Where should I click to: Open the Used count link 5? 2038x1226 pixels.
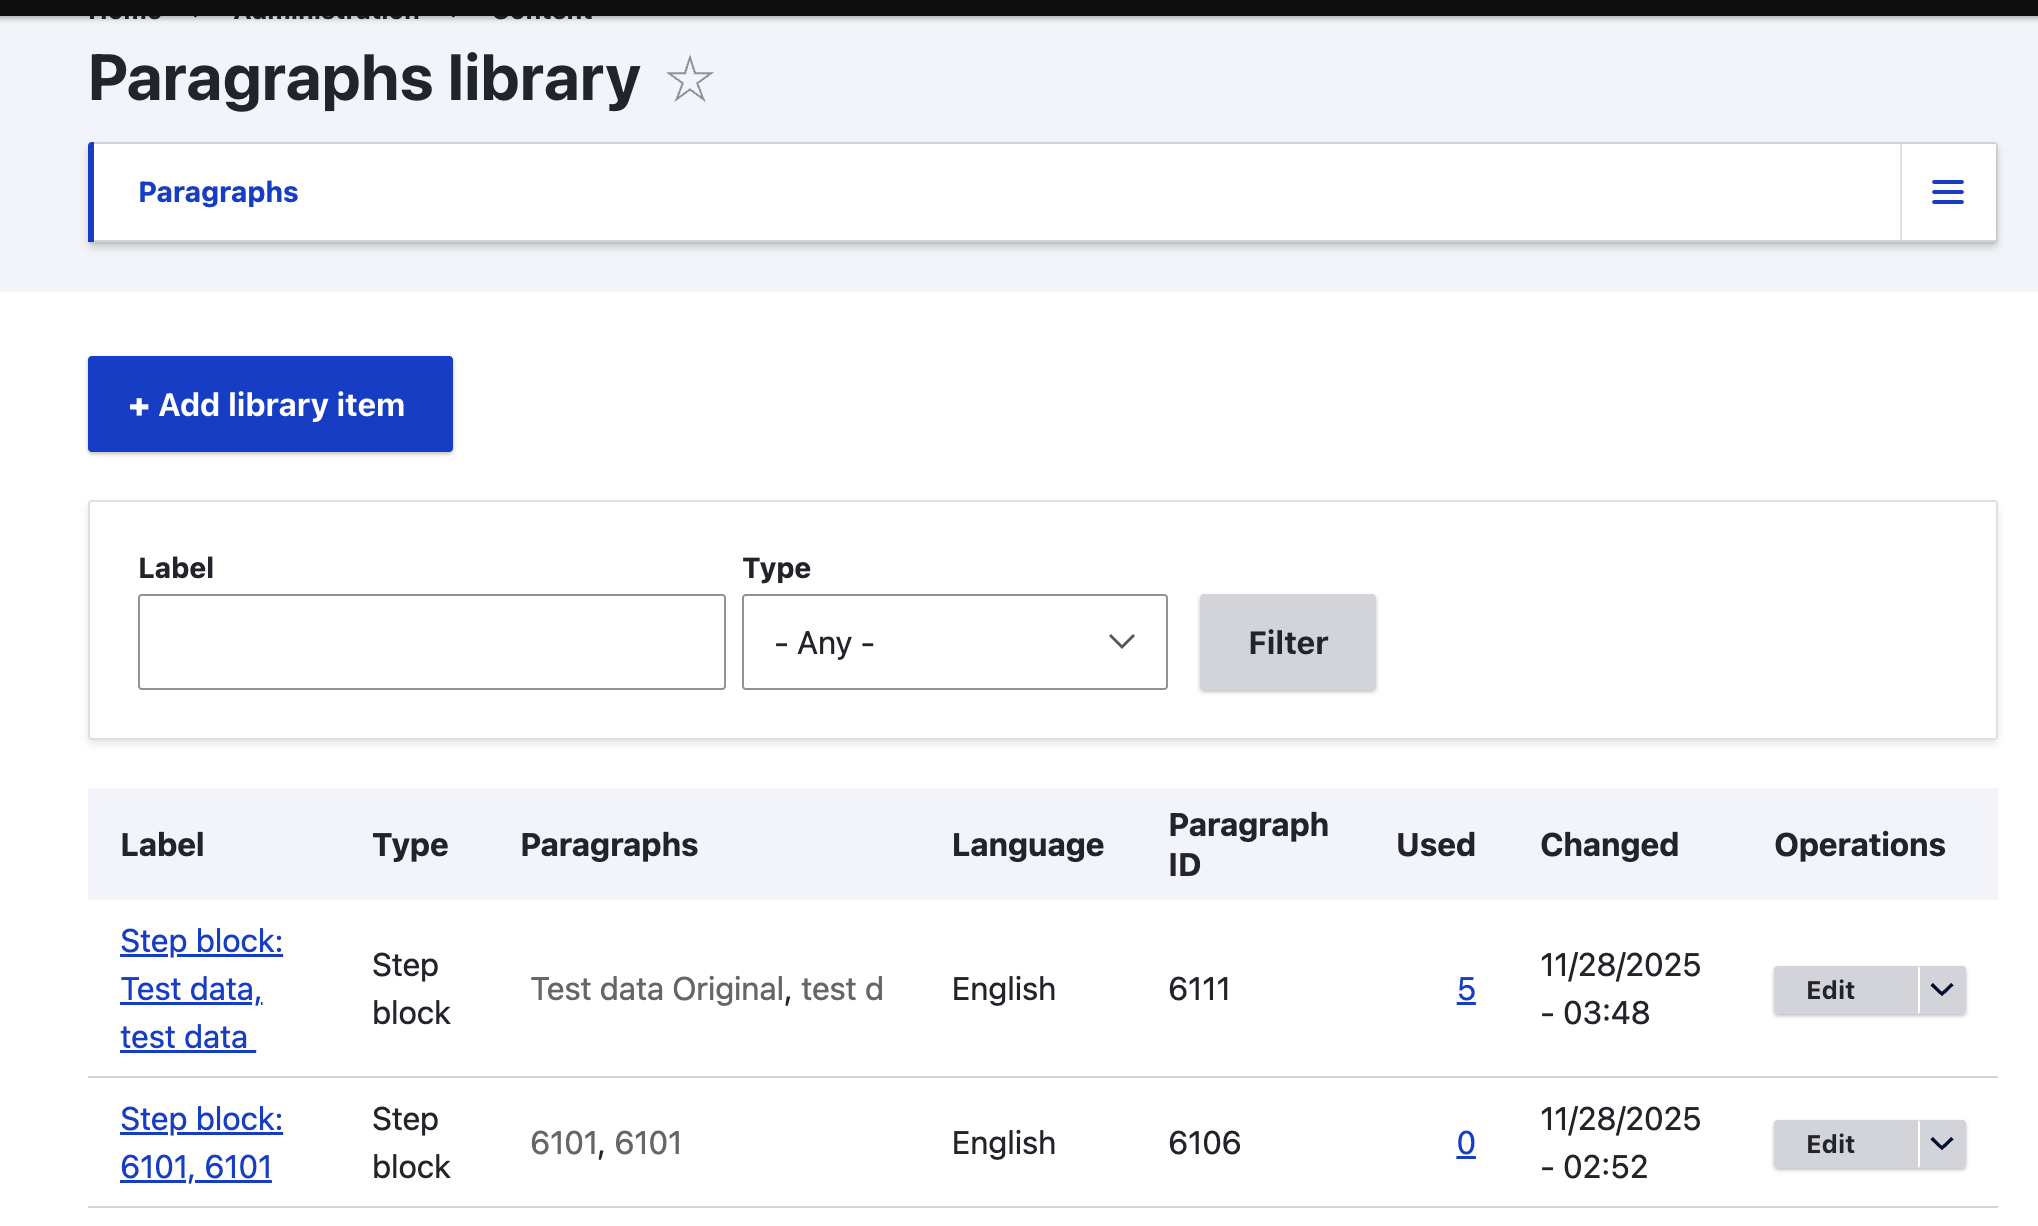(1466, 989)
